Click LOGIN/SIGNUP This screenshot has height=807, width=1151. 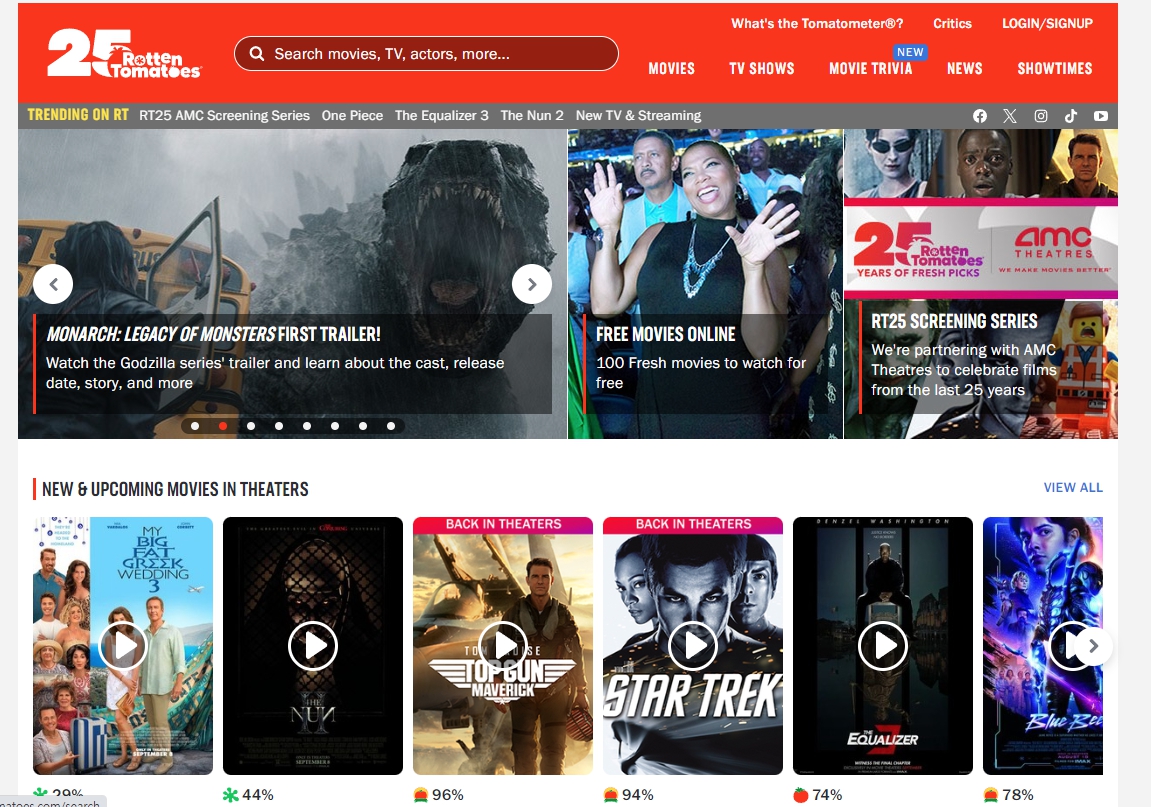(x=1047, y=23)
